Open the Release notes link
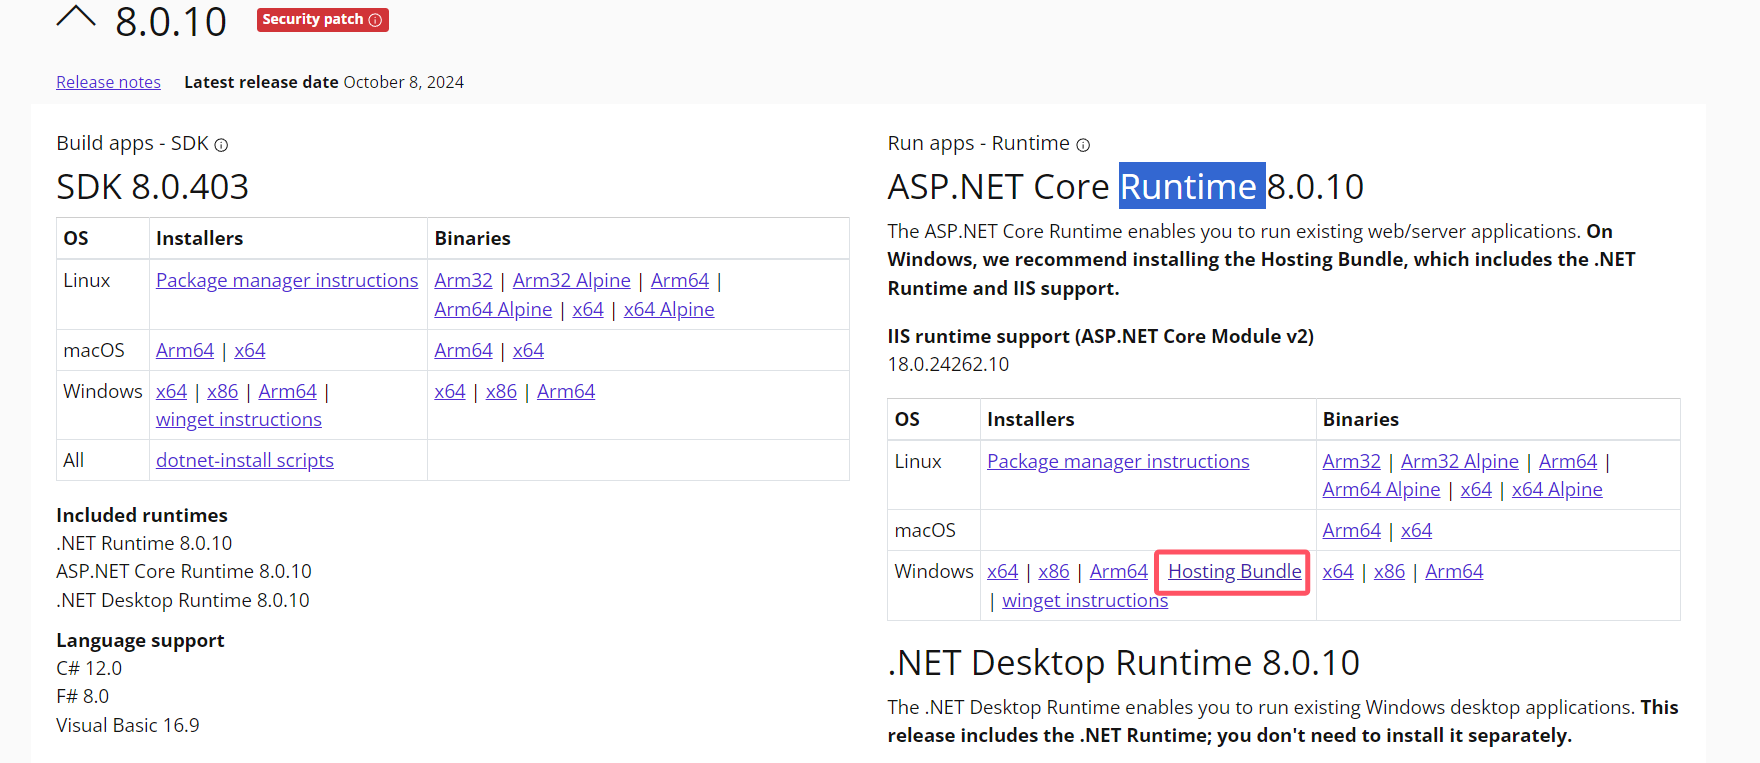Image resolution: width=1760 pixels, height=763 pixels. [108, 82]
